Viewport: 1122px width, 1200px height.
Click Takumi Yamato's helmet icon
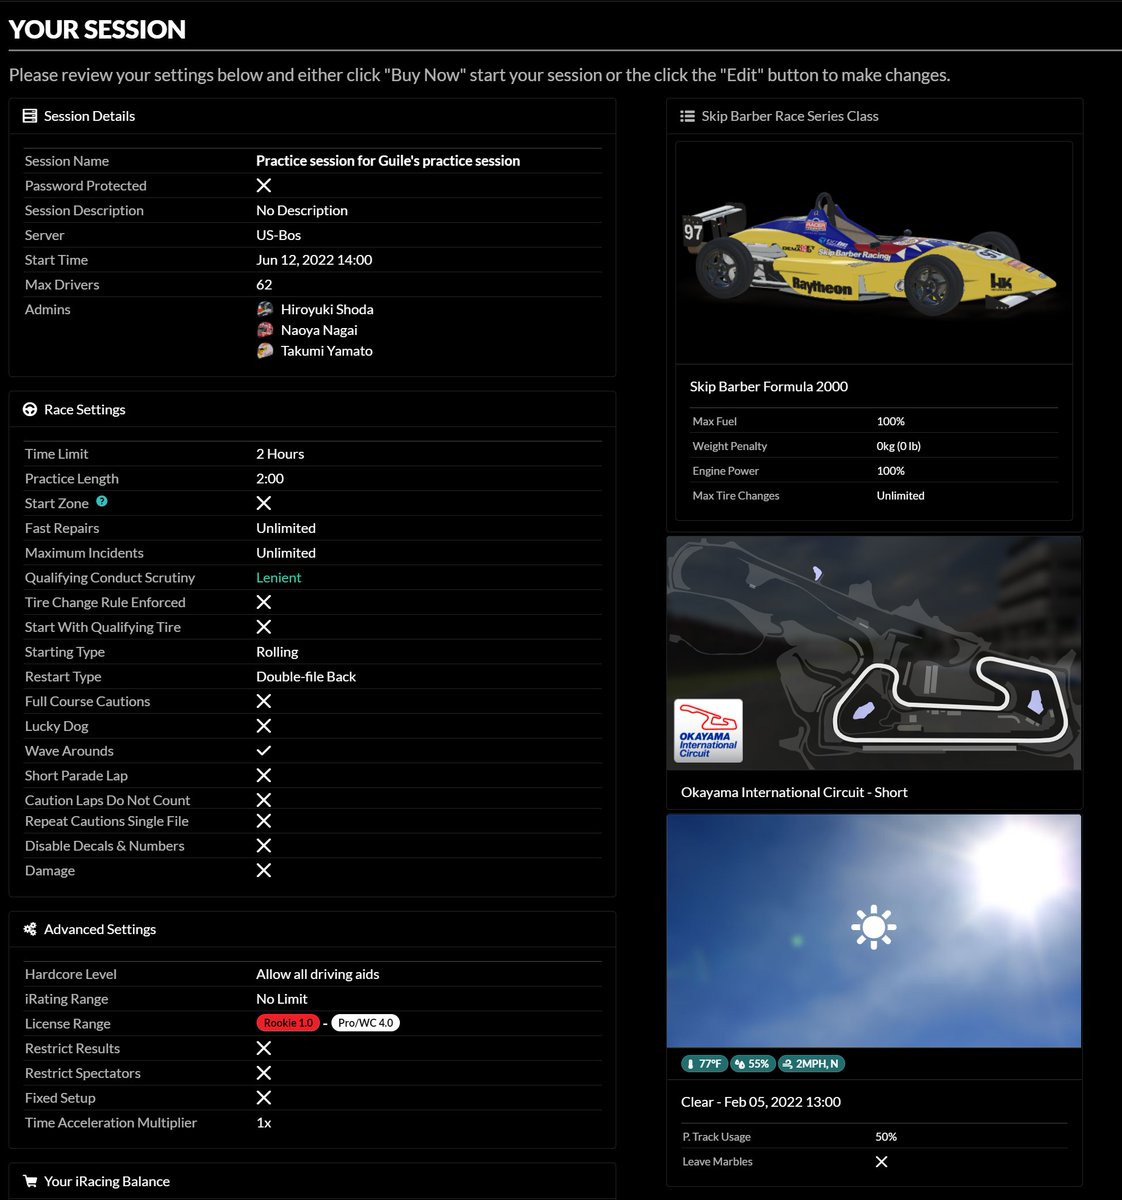click(265, 351)
